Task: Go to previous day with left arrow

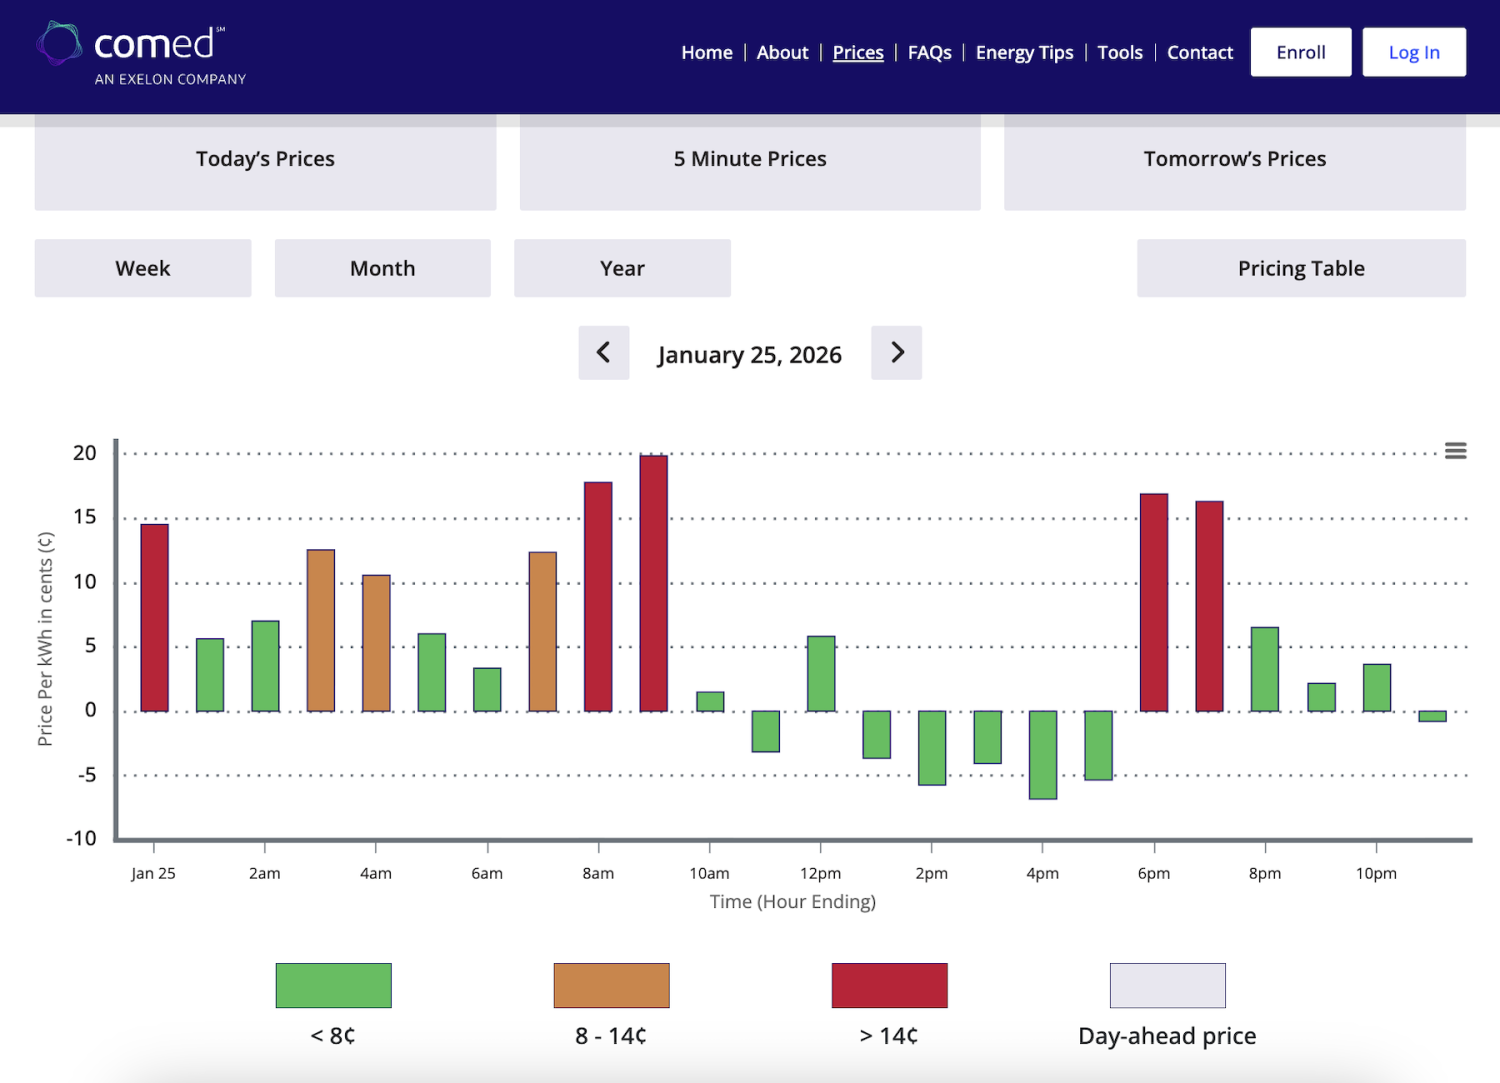Action: pos(604,352)
